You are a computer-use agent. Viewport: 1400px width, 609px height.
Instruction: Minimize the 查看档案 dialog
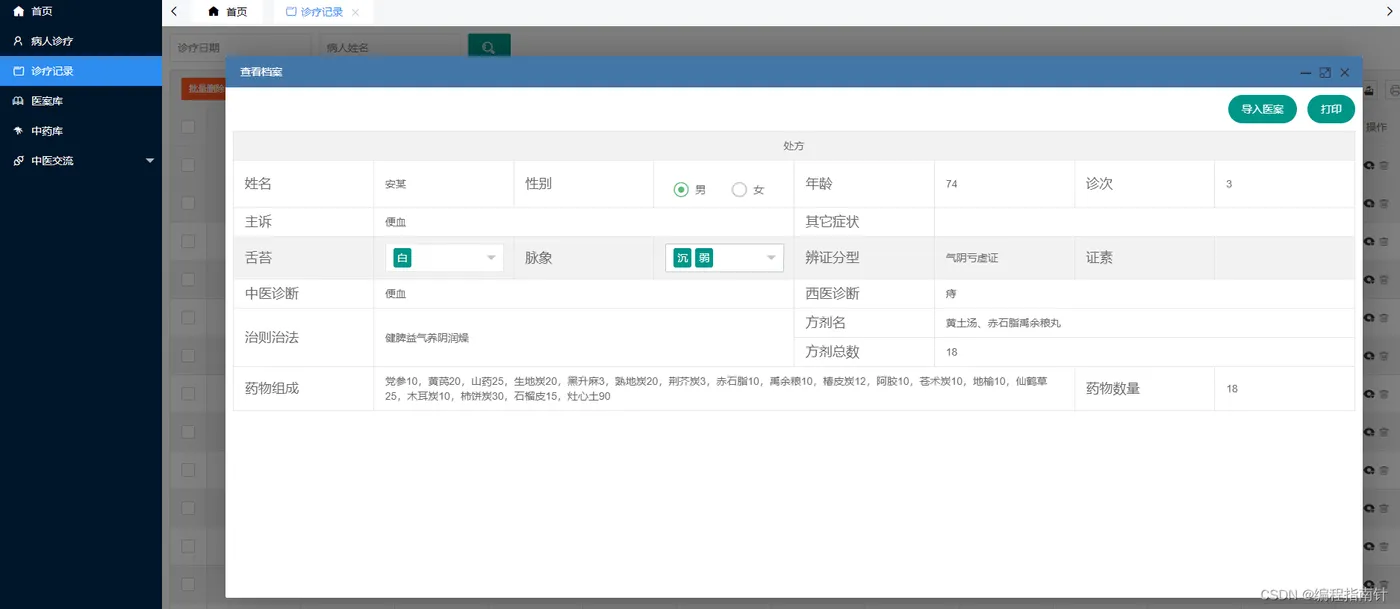1306,73
